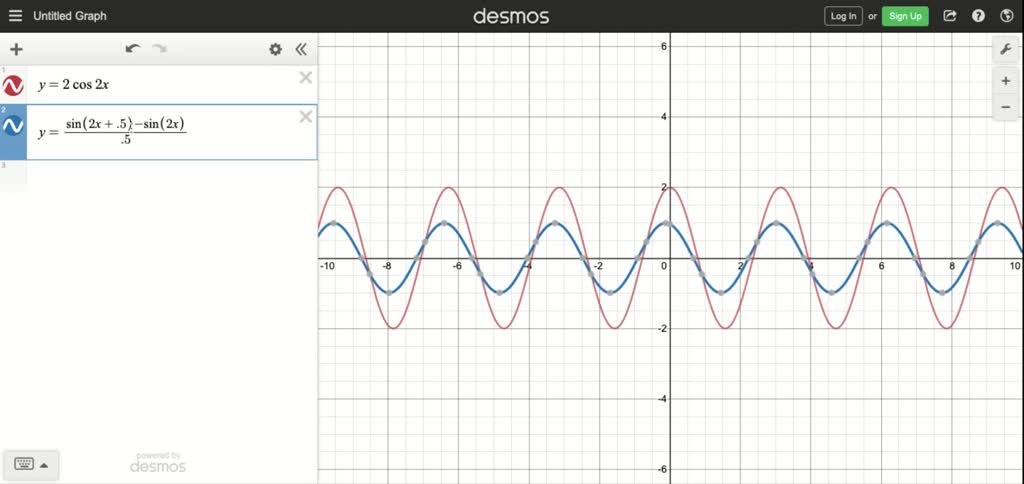Click the blue curve minimum point near x=-8
1024x484 pixels.
(389, 292)
